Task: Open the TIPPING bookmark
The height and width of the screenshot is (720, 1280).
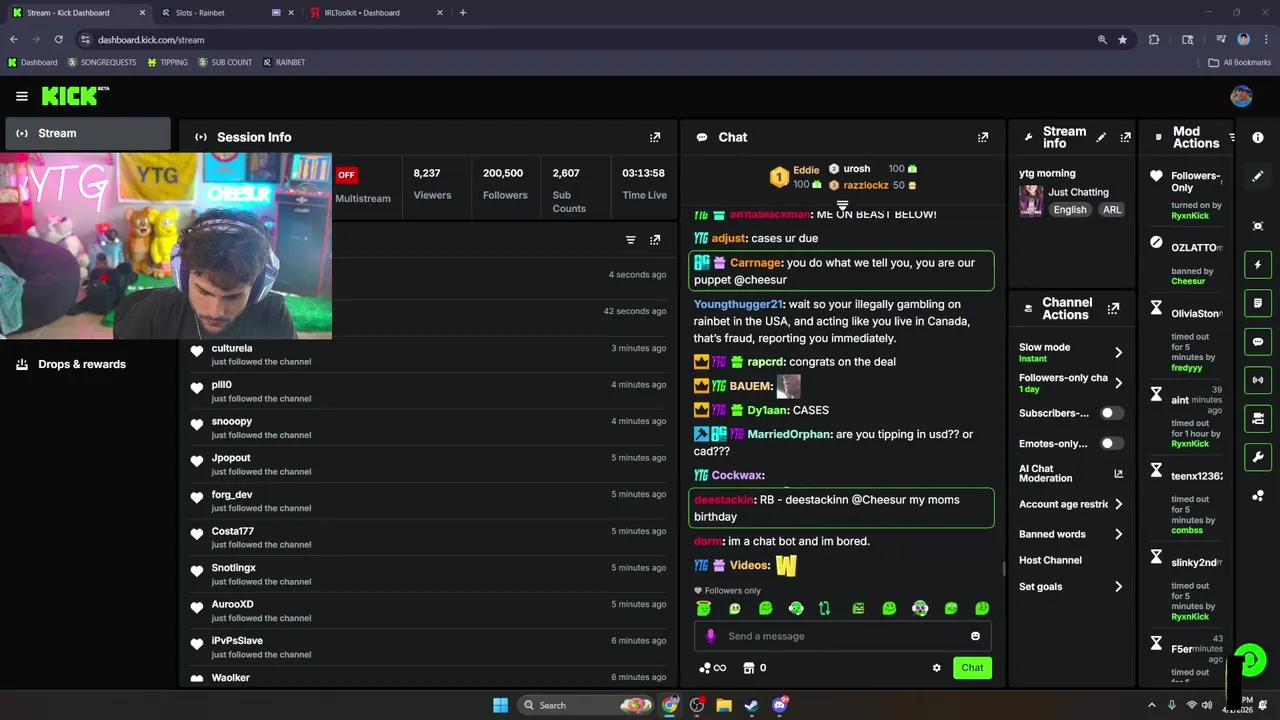Action: (167, 62)
